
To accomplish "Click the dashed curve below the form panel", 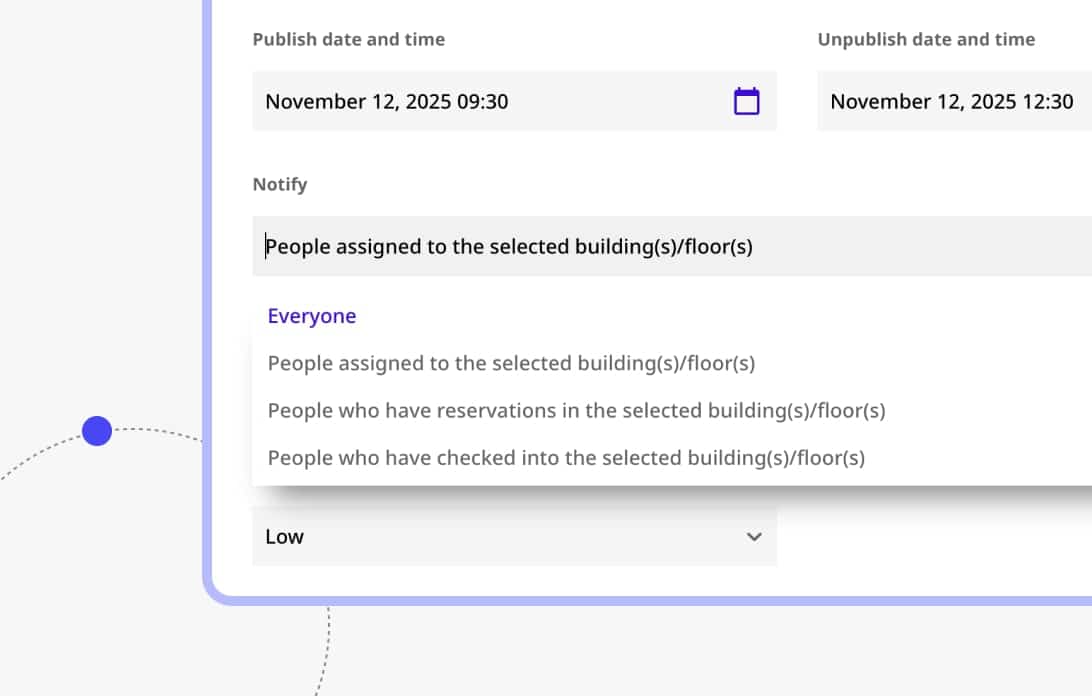I will tap(328, 640).
